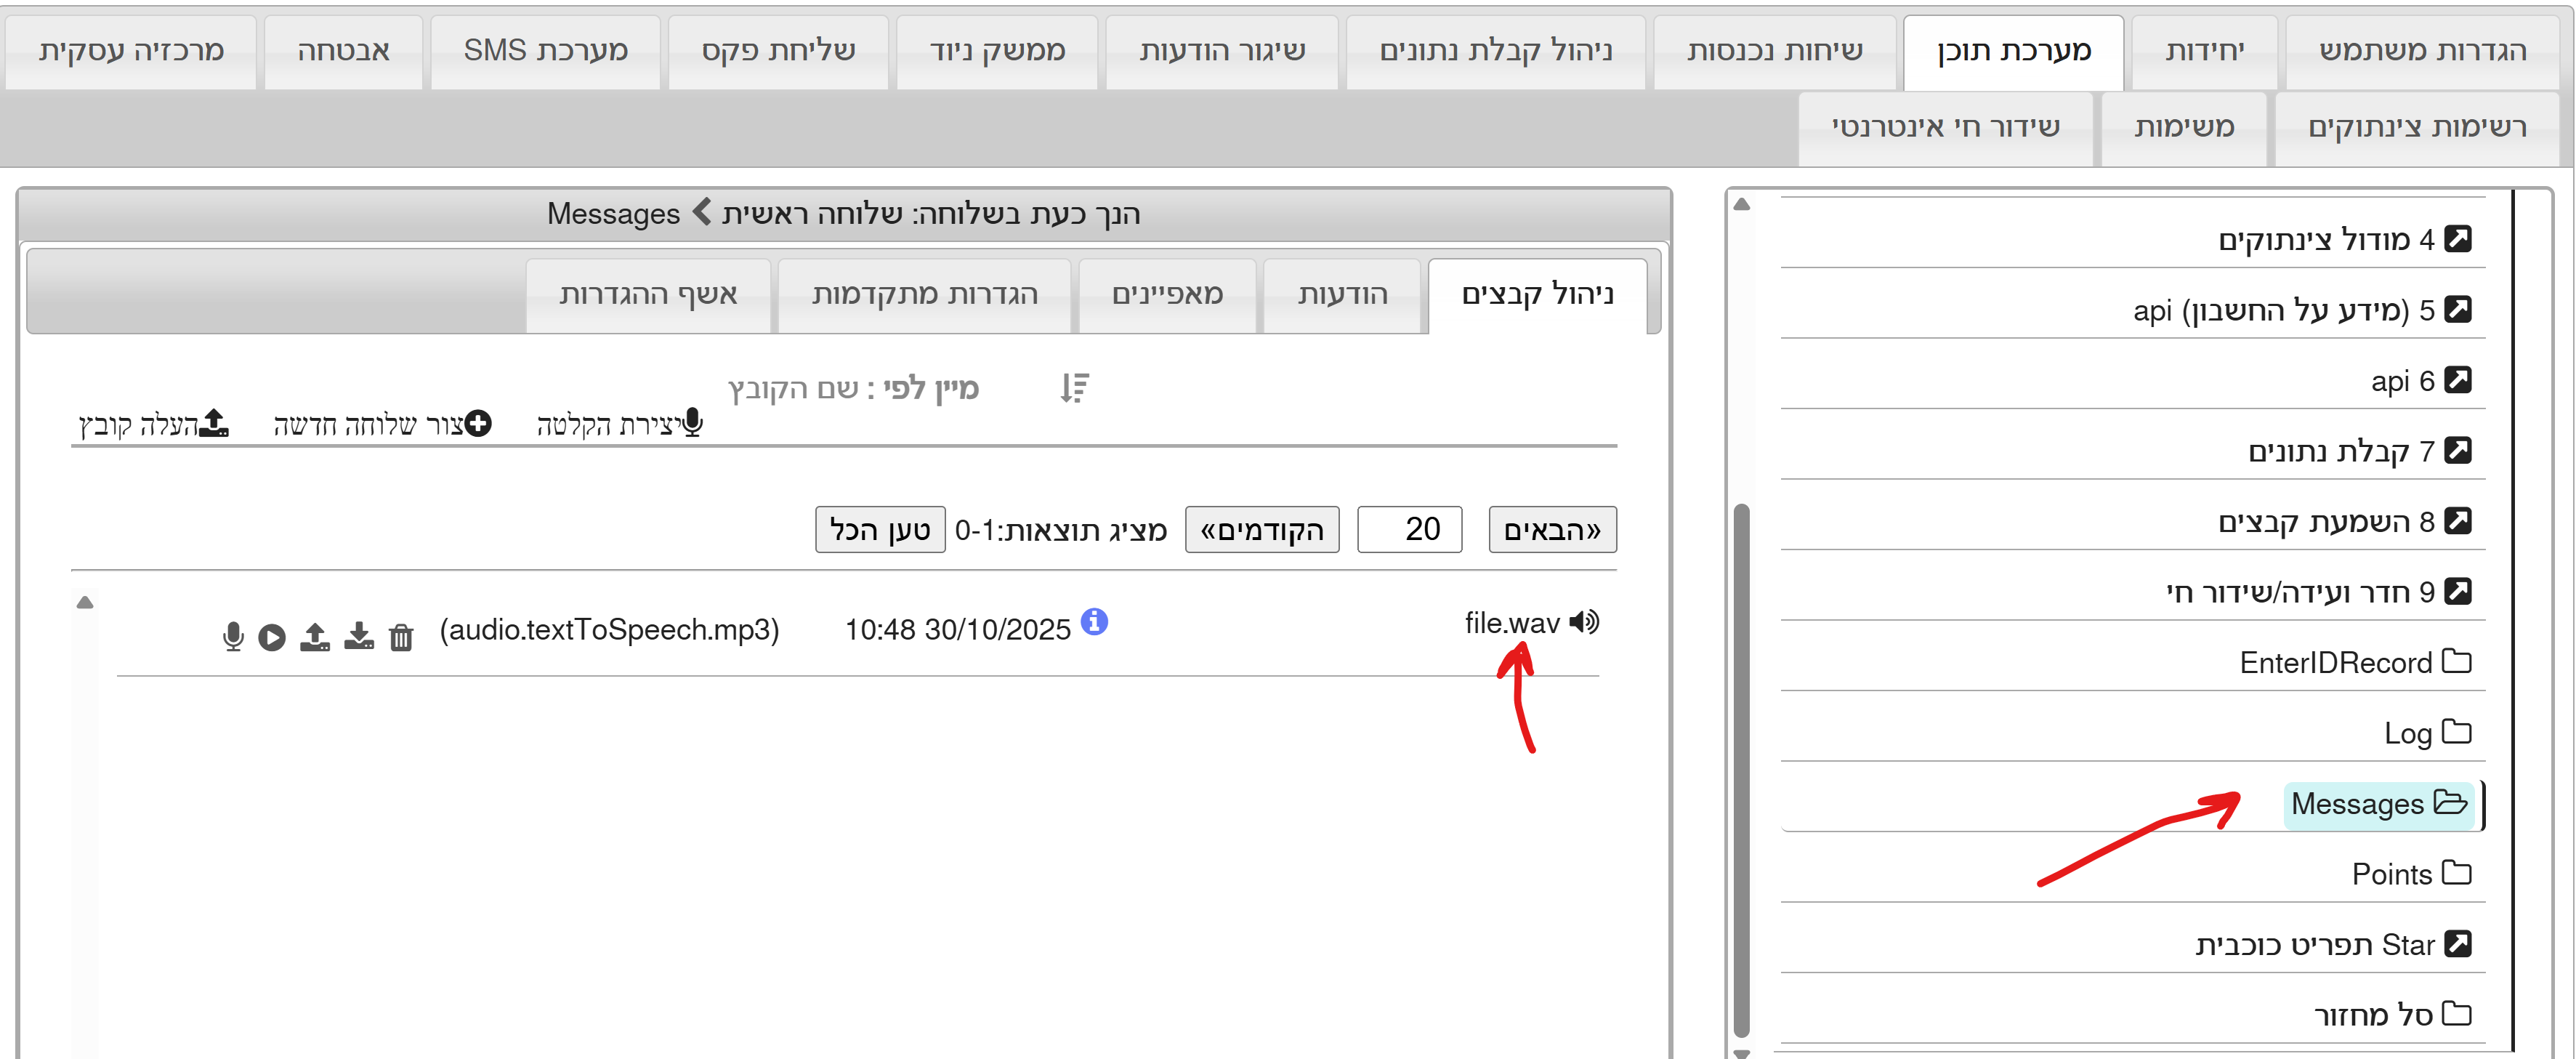Open the EnterIDRecord folder
Viewport: 2576px width, 1059px height.
[x=2354, y=662]
